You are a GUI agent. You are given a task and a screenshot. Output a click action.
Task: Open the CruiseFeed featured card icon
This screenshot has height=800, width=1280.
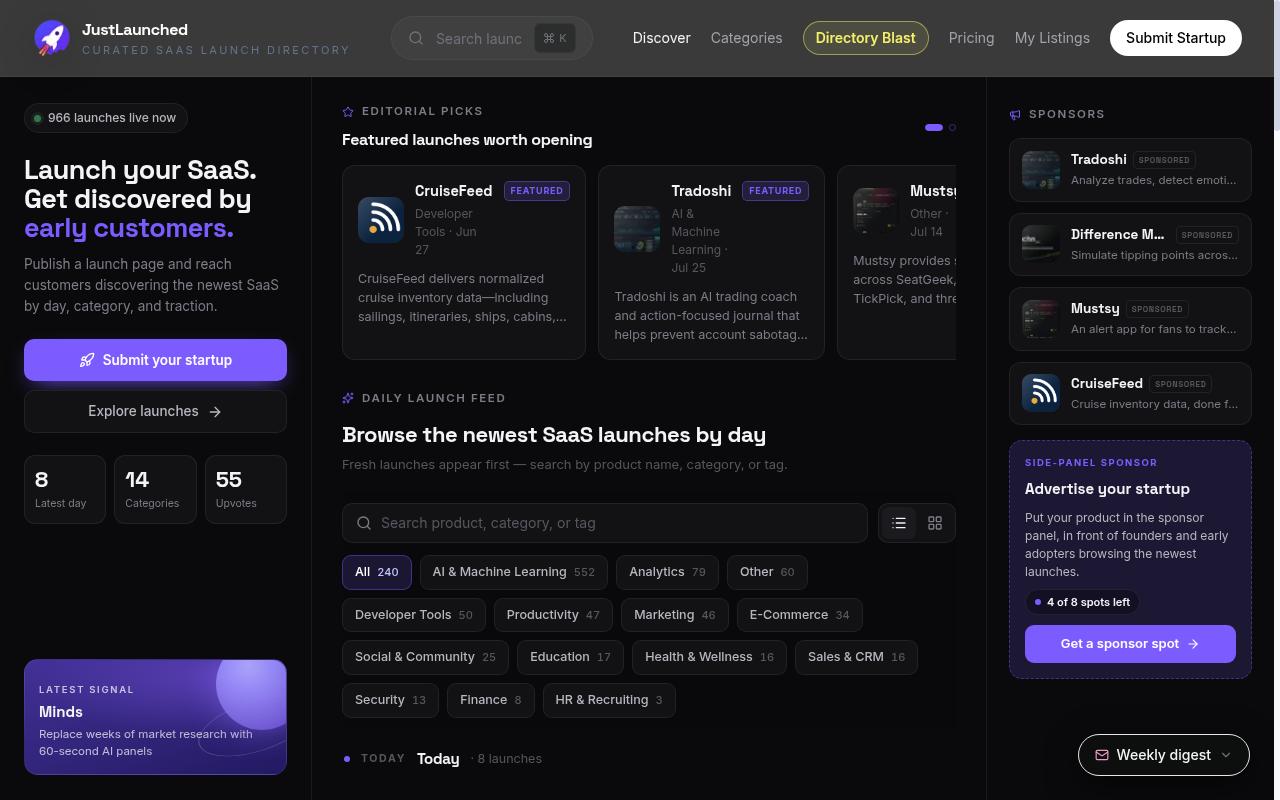pos(381,220)
